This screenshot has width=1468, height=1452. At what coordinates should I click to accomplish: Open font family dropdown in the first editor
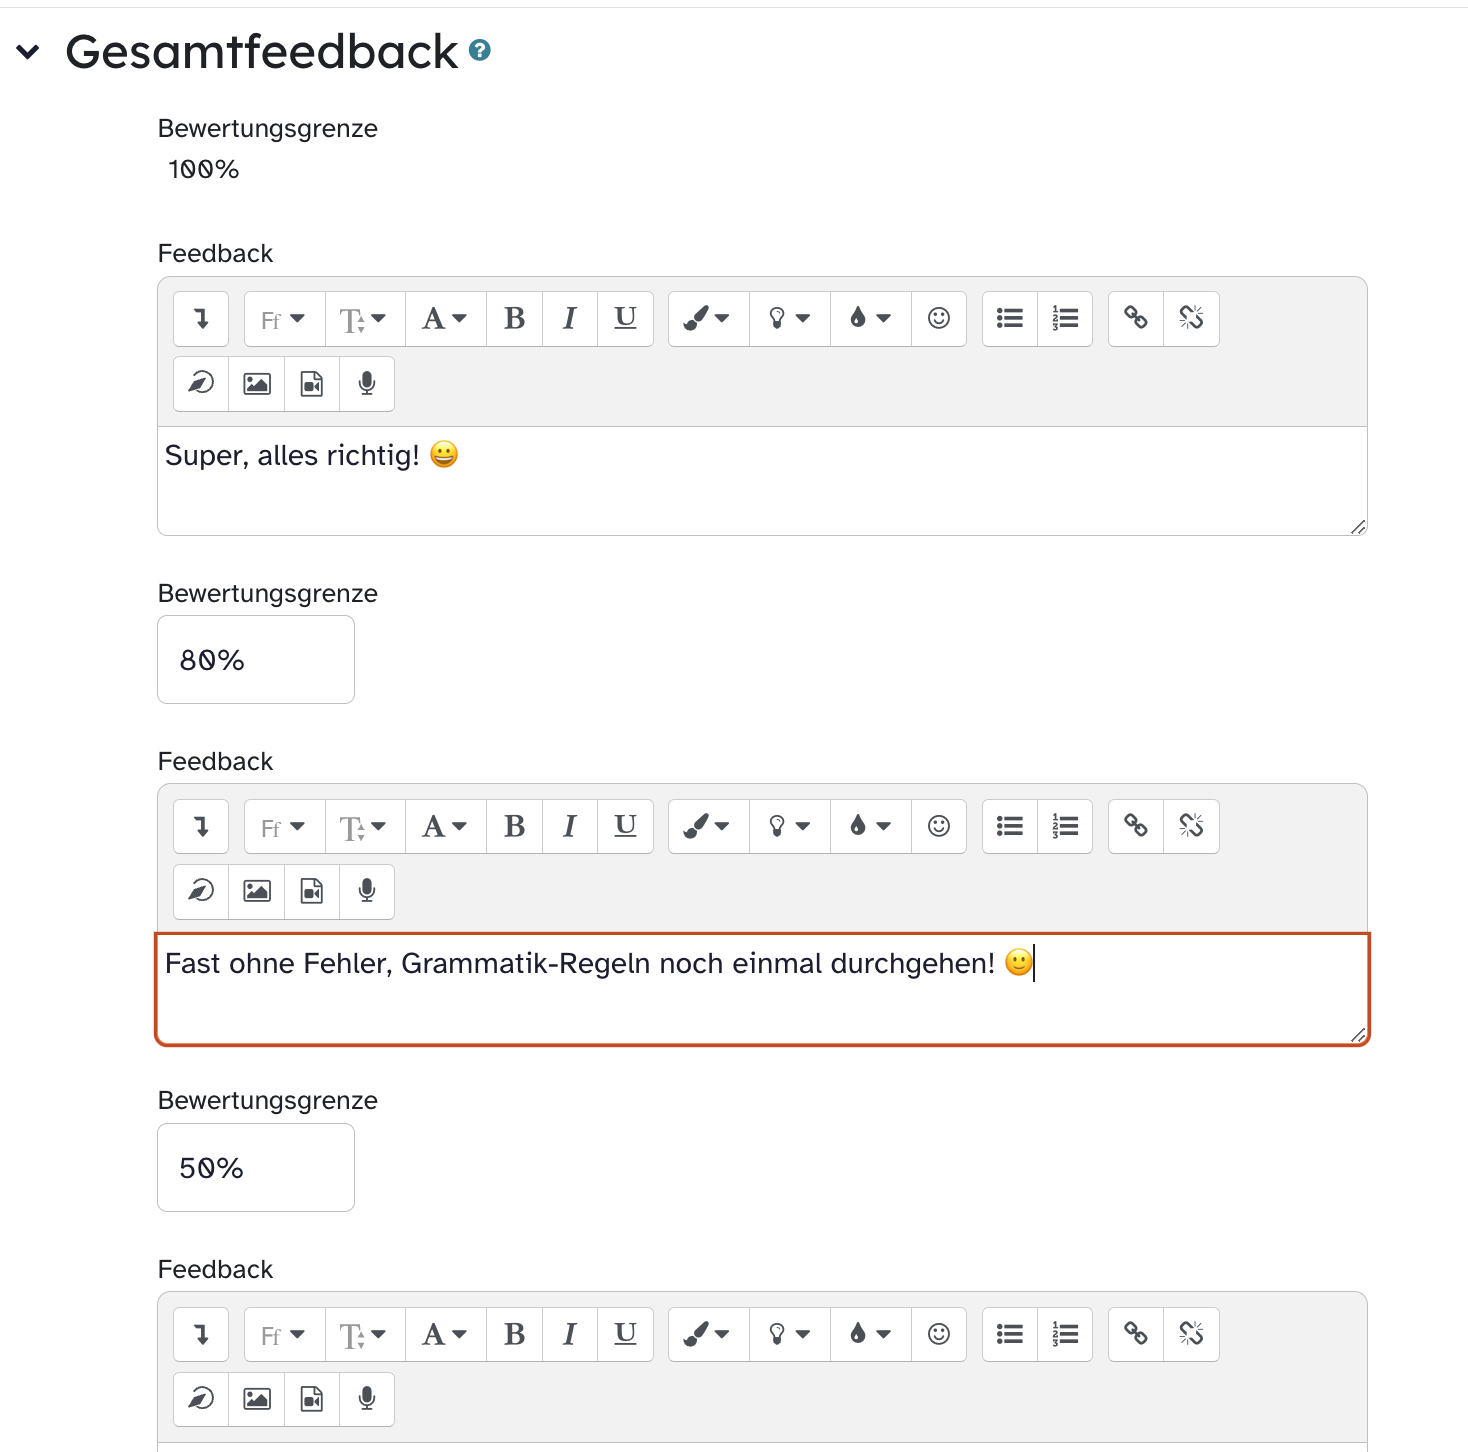(x=284, y=319)
